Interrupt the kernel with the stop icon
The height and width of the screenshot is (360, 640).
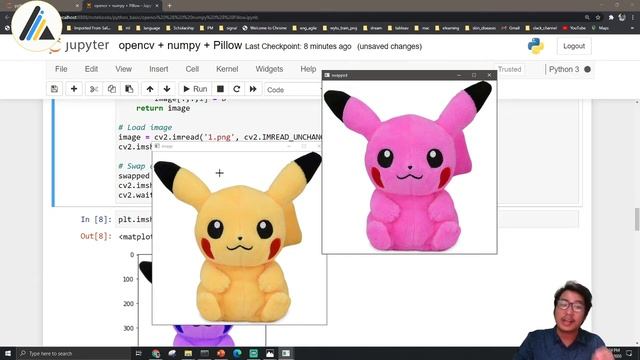(220, 89)
